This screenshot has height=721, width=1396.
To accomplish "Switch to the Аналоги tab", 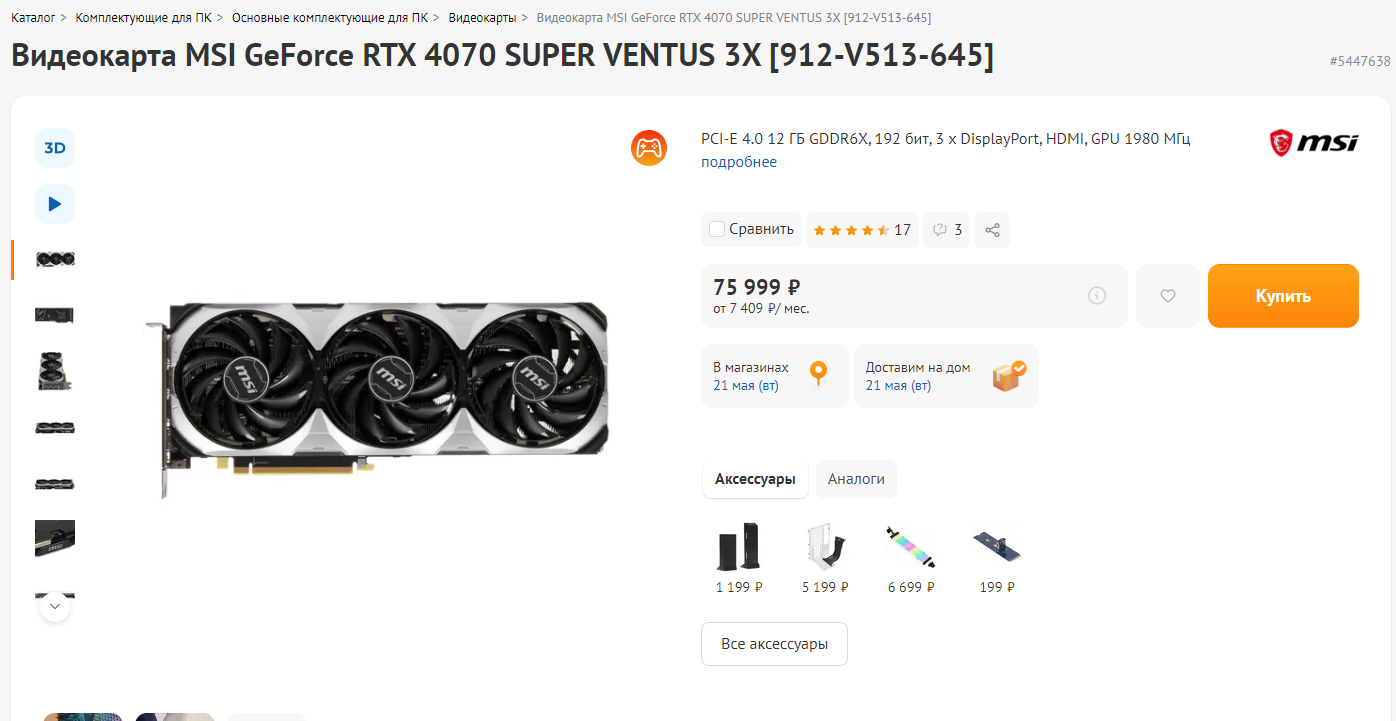I will [x=856, y=479].
